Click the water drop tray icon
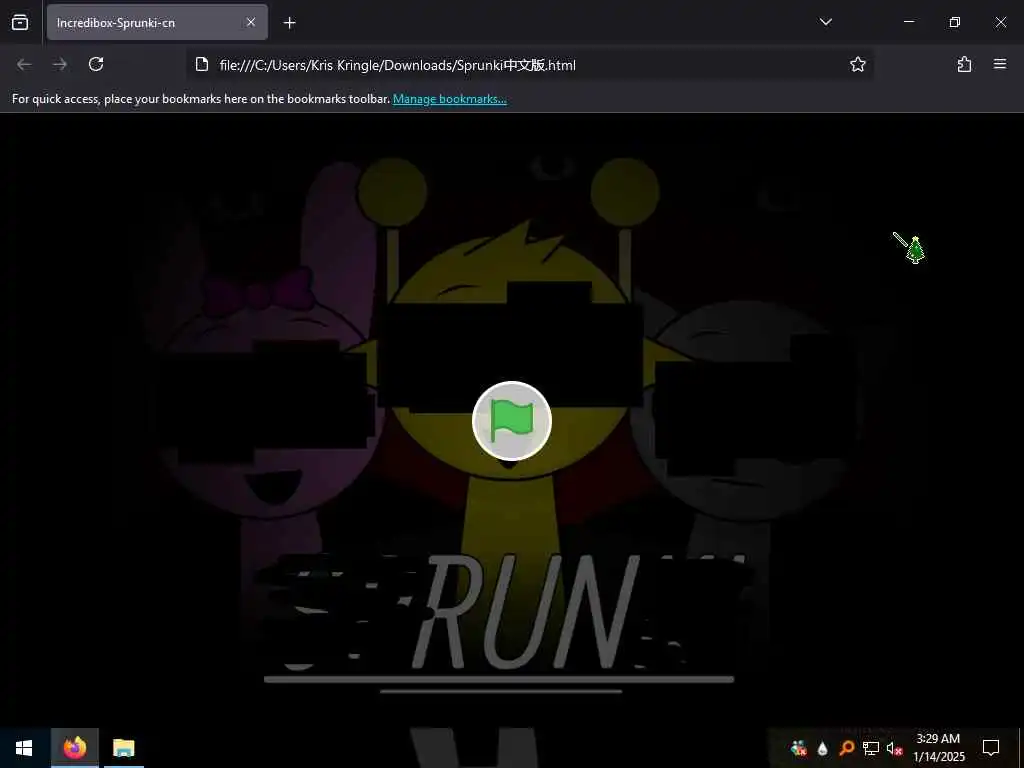 (822, 748)
